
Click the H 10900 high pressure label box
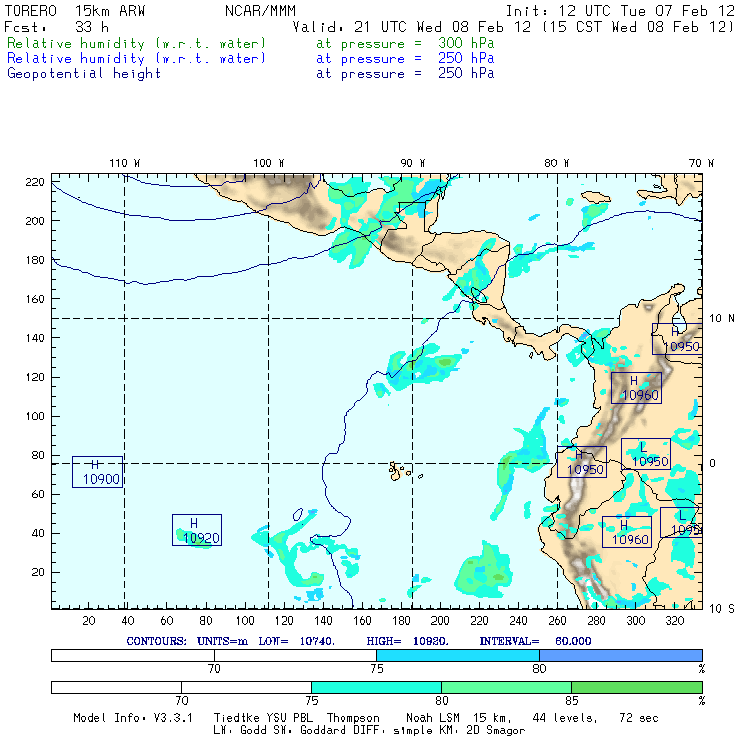(x=97, y=472)
